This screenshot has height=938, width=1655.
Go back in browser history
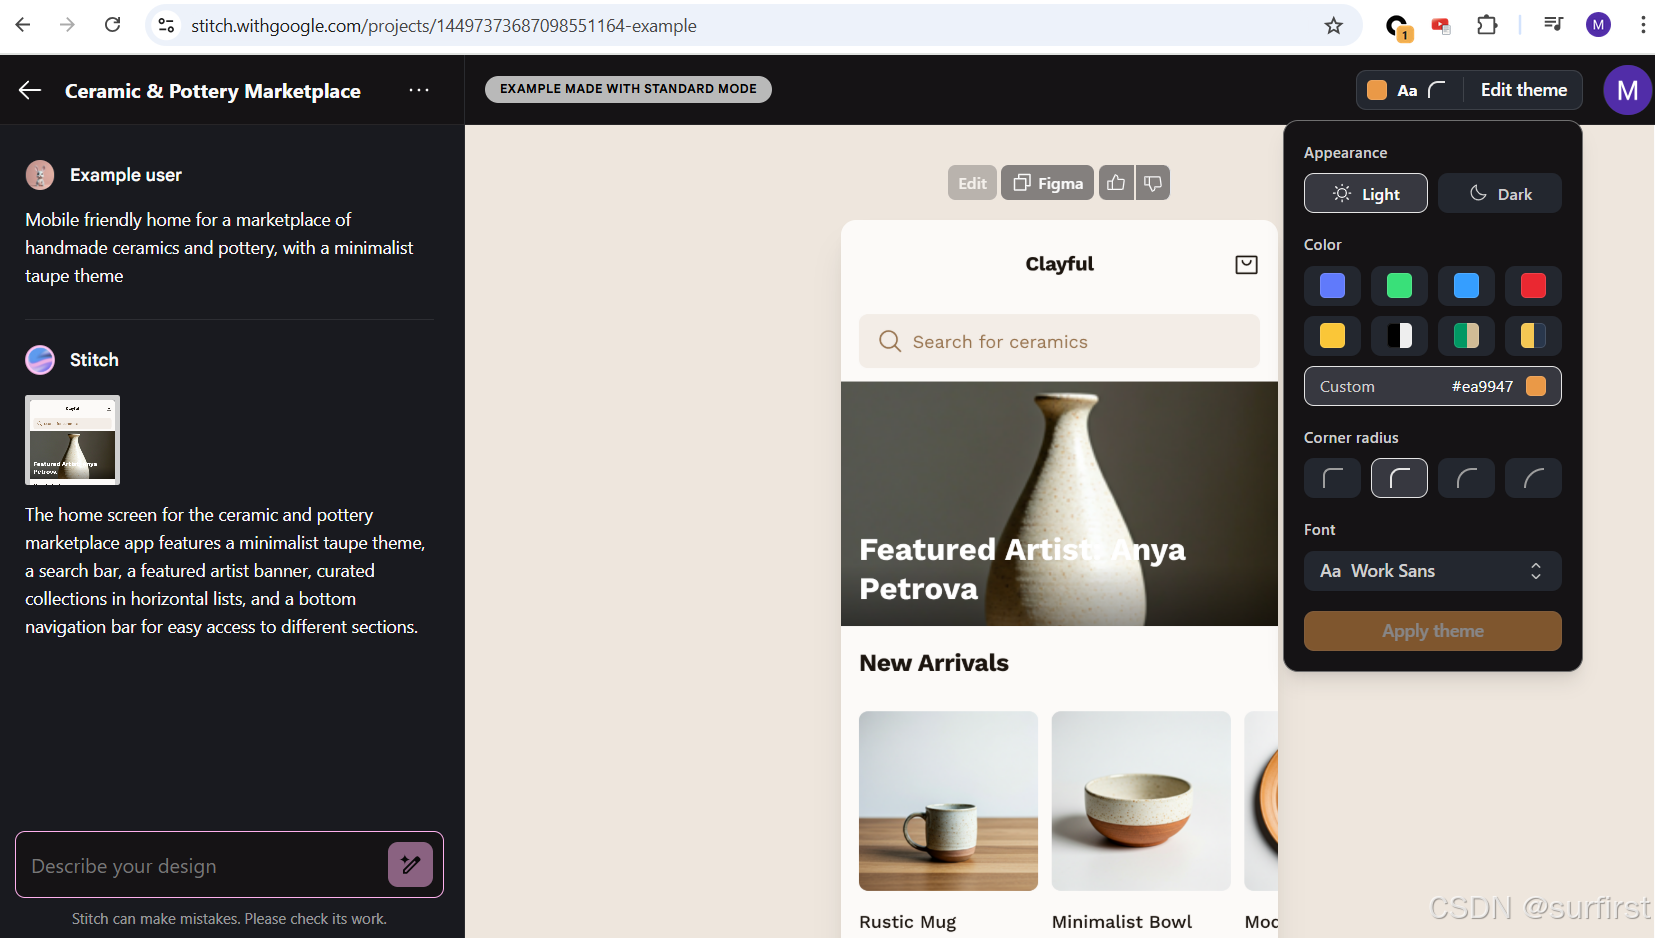[23, 25]
